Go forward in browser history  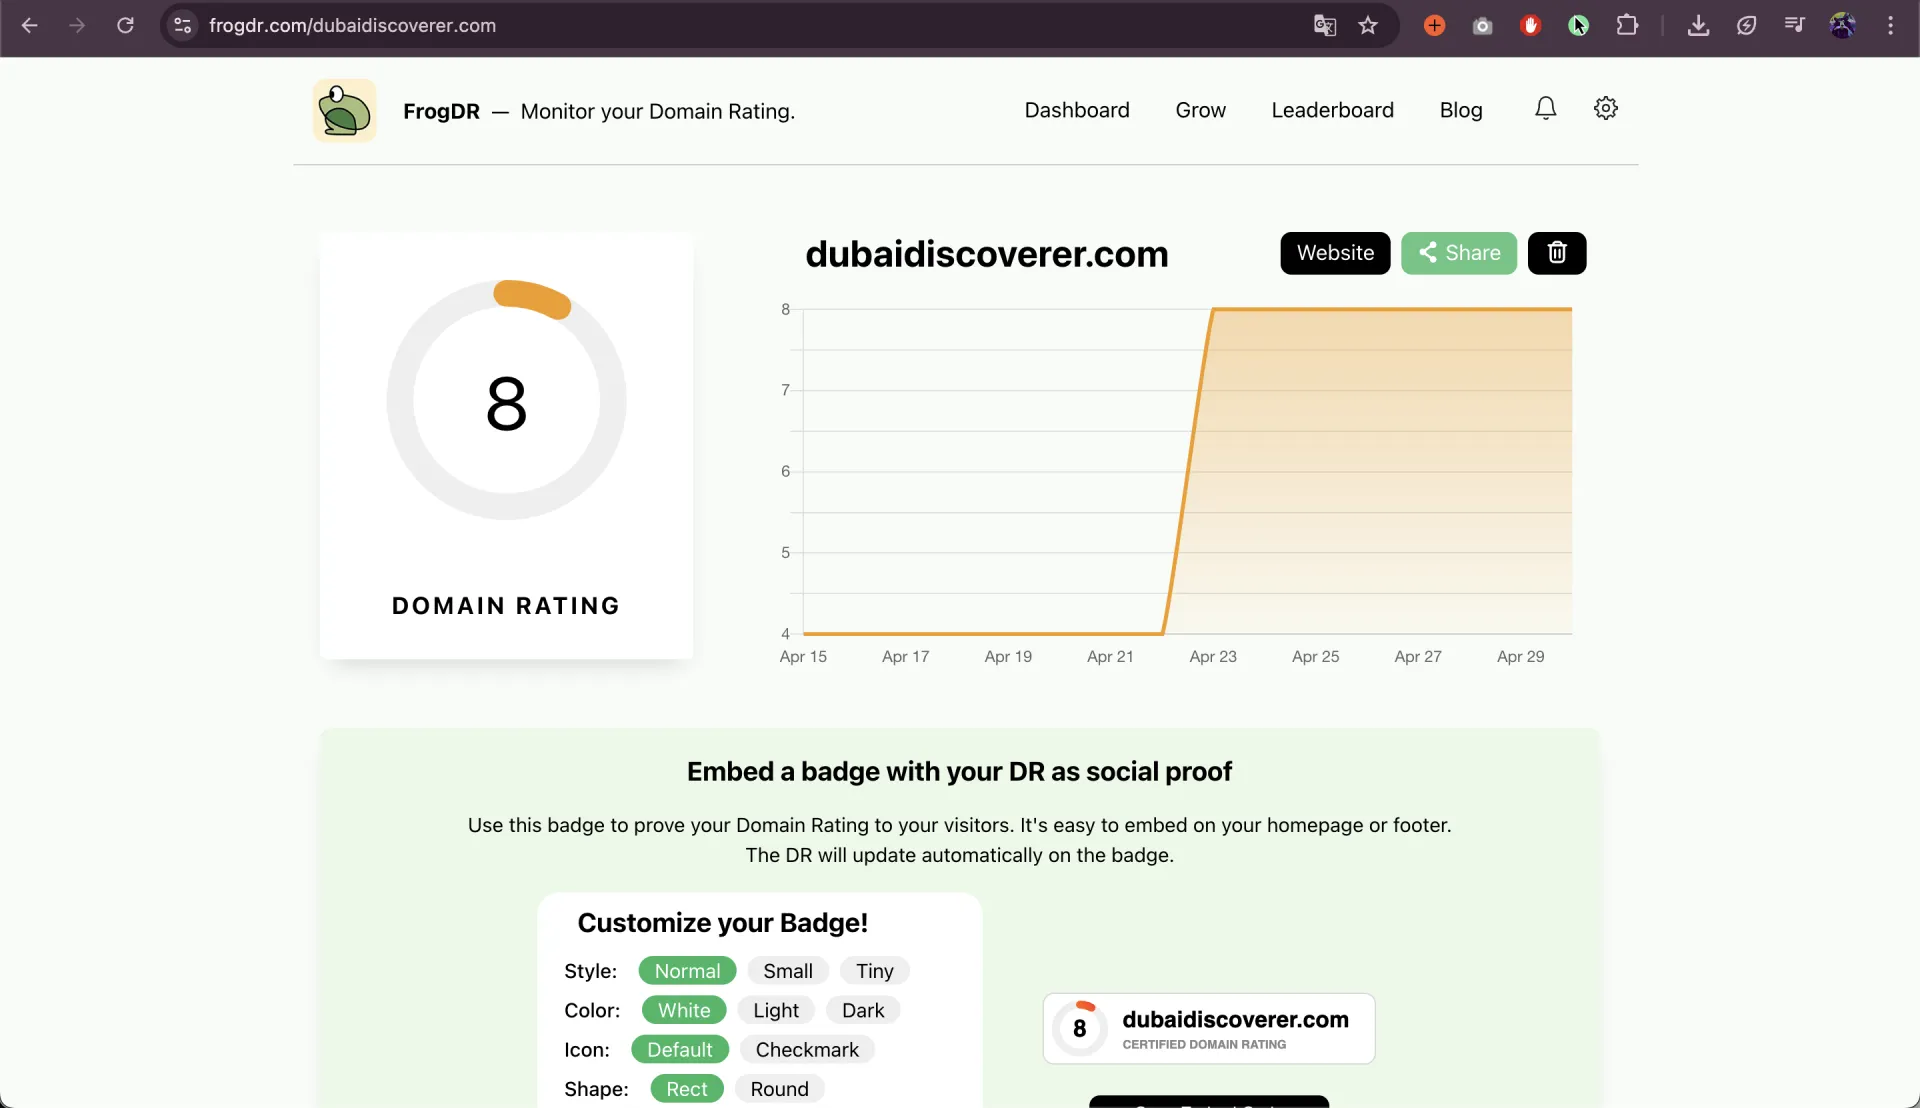(x=77, y=26)
